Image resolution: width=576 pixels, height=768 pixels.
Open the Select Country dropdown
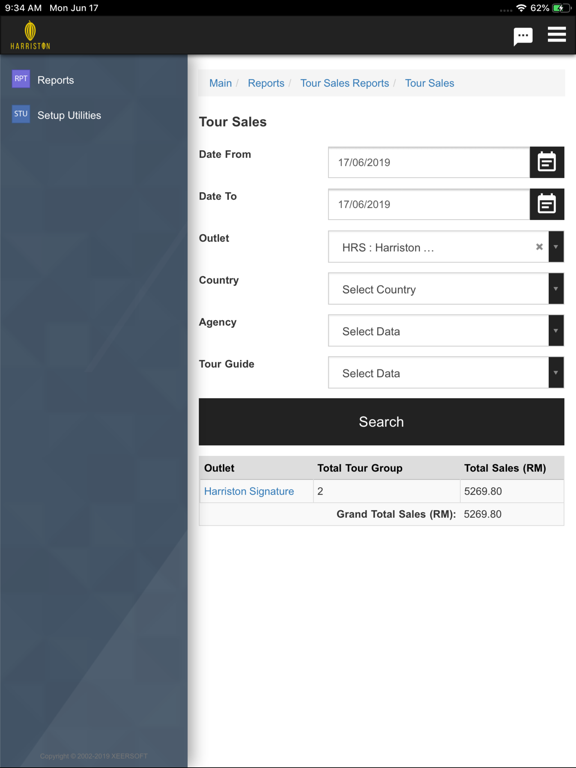click(446, 289)
